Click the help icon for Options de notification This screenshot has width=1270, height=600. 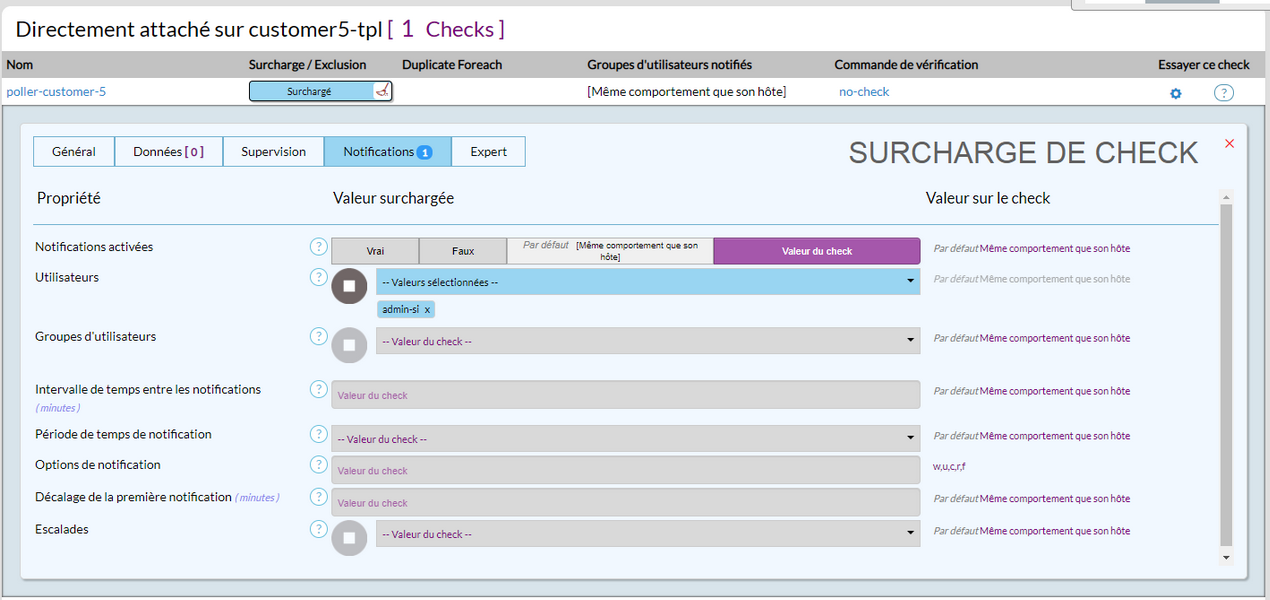[318, 464]
